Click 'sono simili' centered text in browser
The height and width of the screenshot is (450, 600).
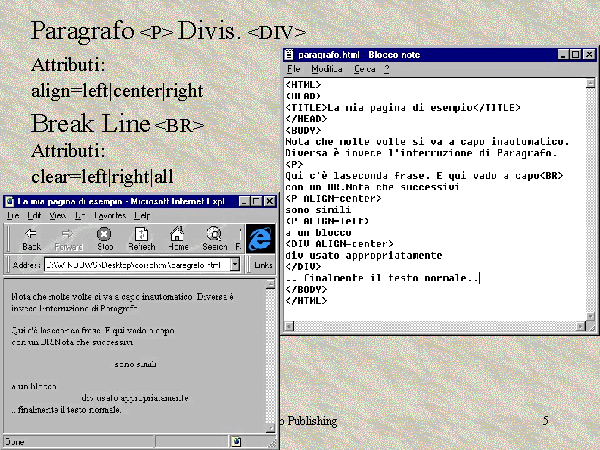135,364
